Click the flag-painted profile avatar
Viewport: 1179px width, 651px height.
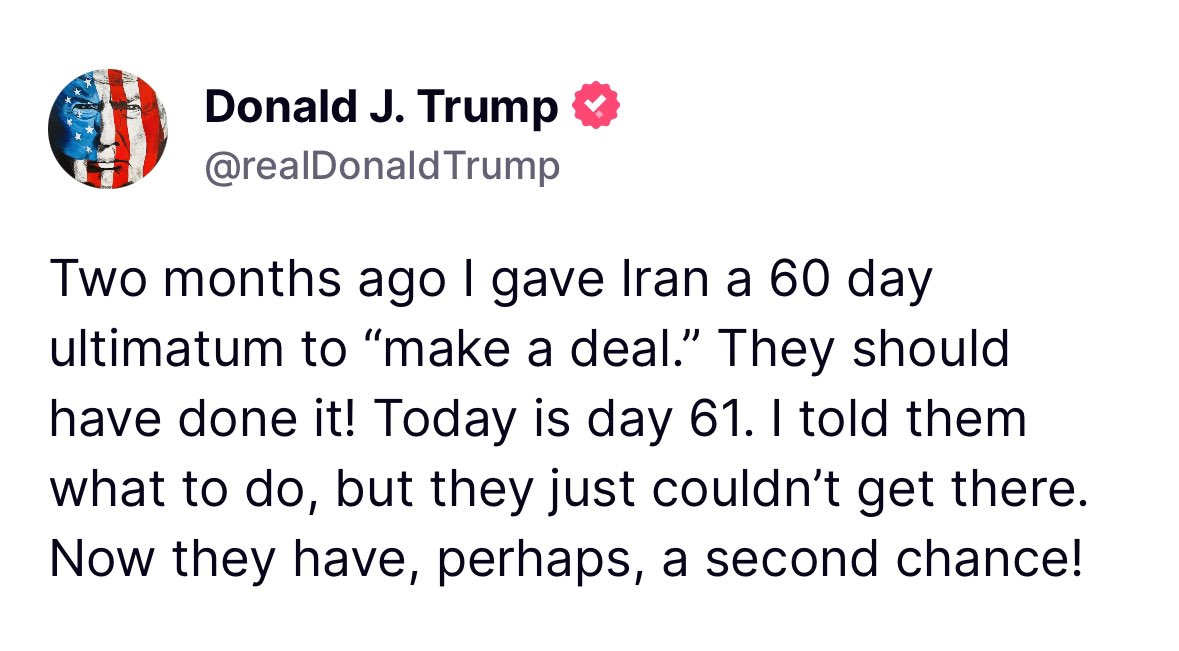(107, 127)
